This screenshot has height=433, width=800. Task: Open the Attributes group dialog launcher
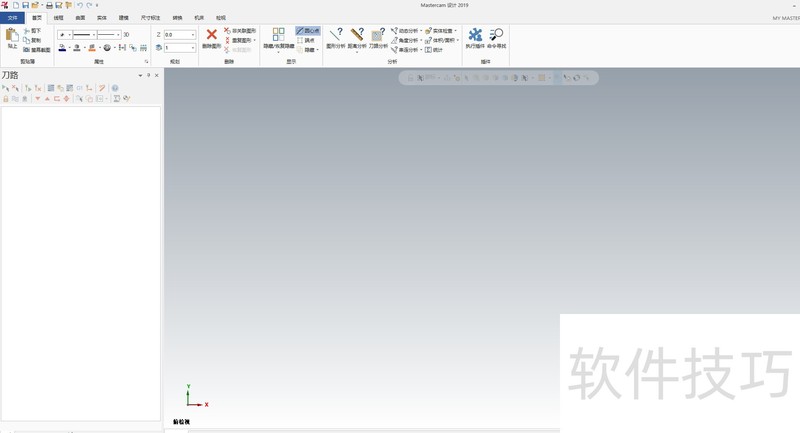pyautogui.click(x=147, y=62)
